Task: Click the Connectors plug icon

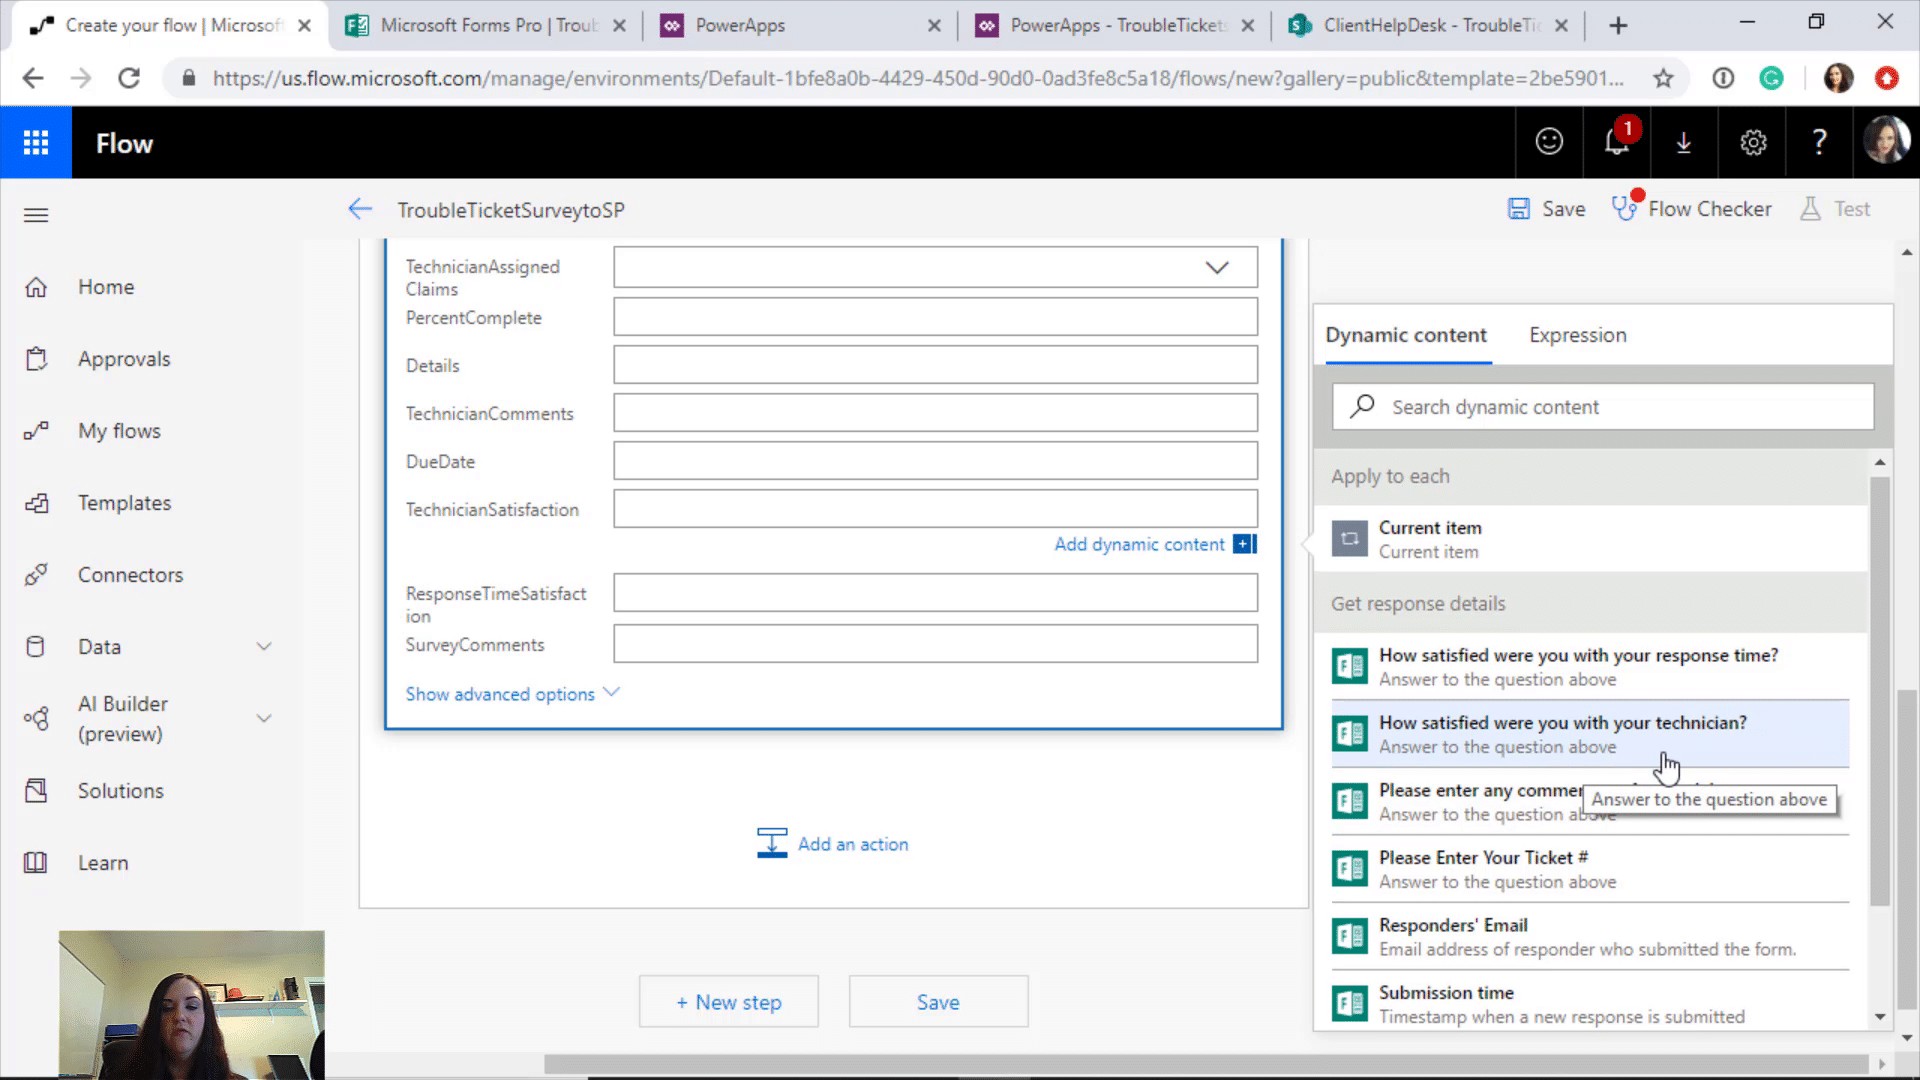Action: pos(36,575)
